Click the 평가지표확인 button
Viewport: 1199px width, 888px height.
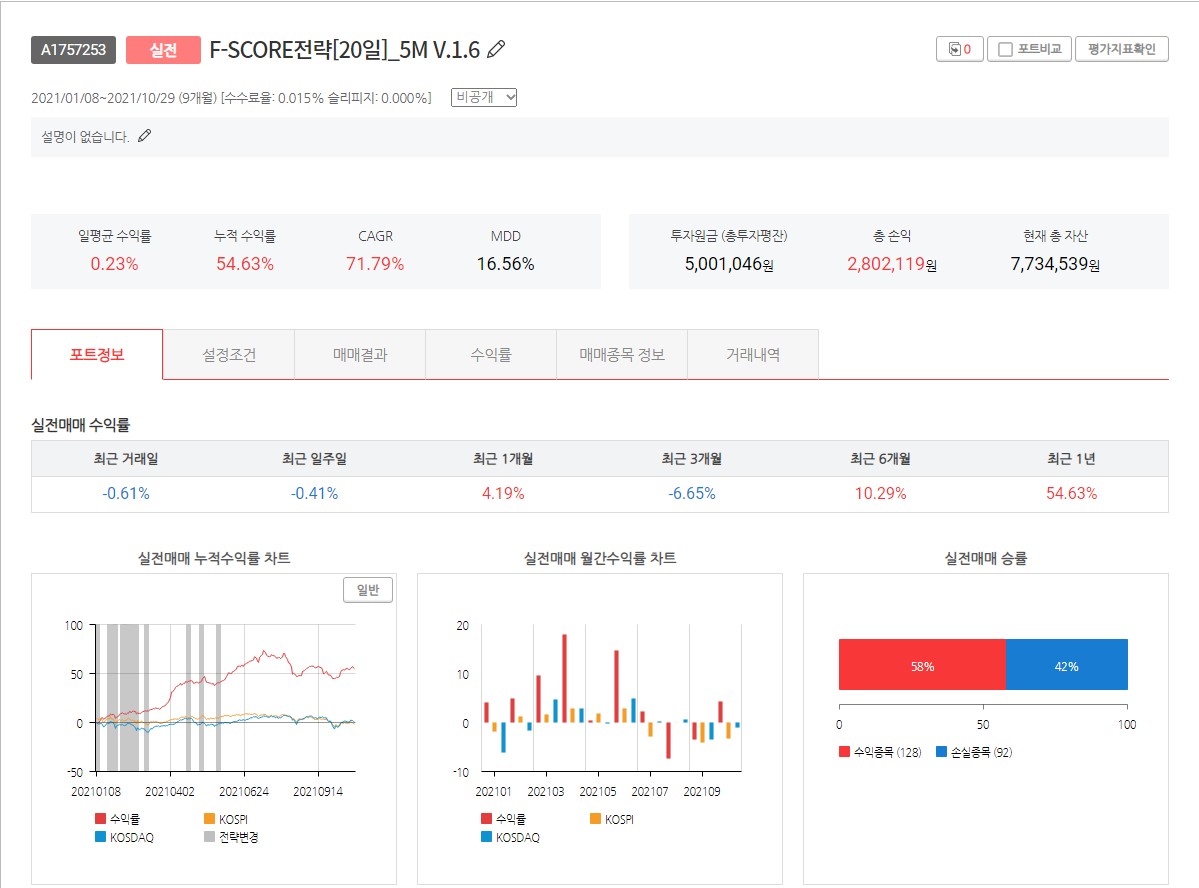[x=1121, y=49]
